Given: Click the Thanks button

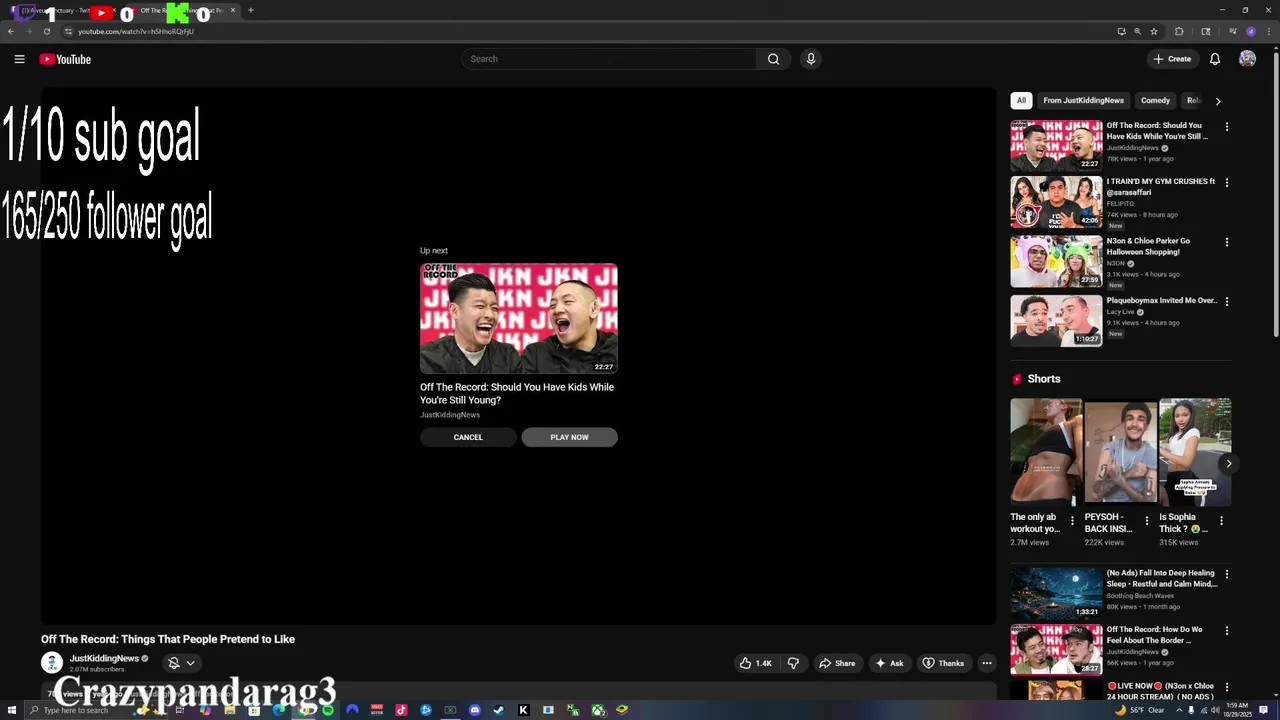Looking at the screenshot, I should 943,663.
